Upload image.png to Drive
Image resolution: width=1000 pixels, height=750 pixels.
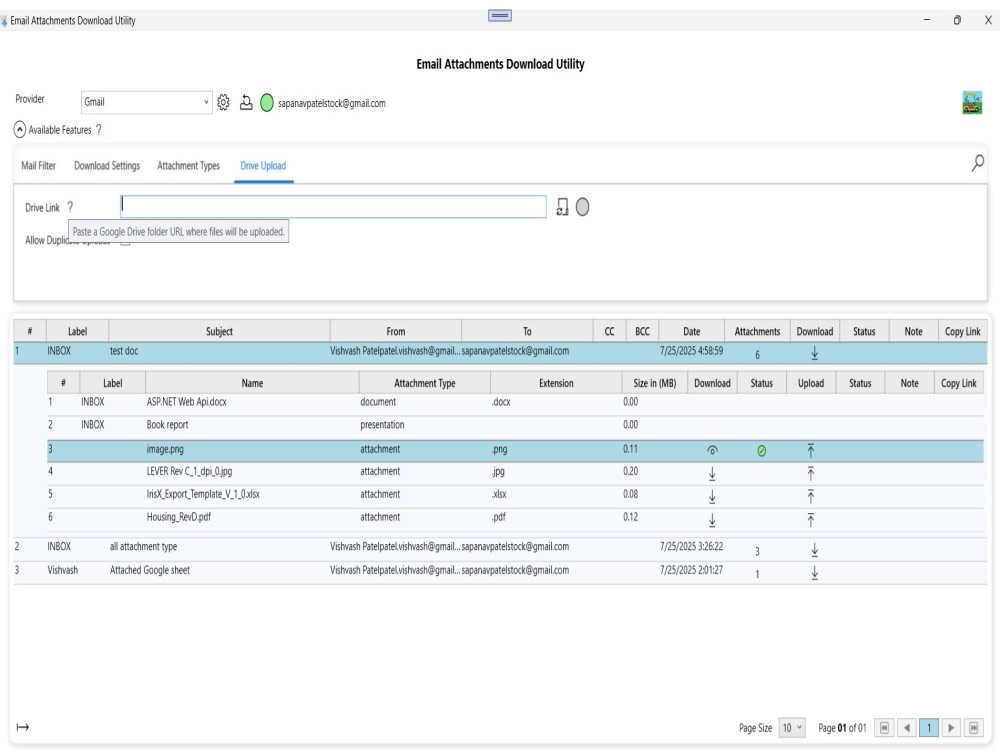(811, 451)
